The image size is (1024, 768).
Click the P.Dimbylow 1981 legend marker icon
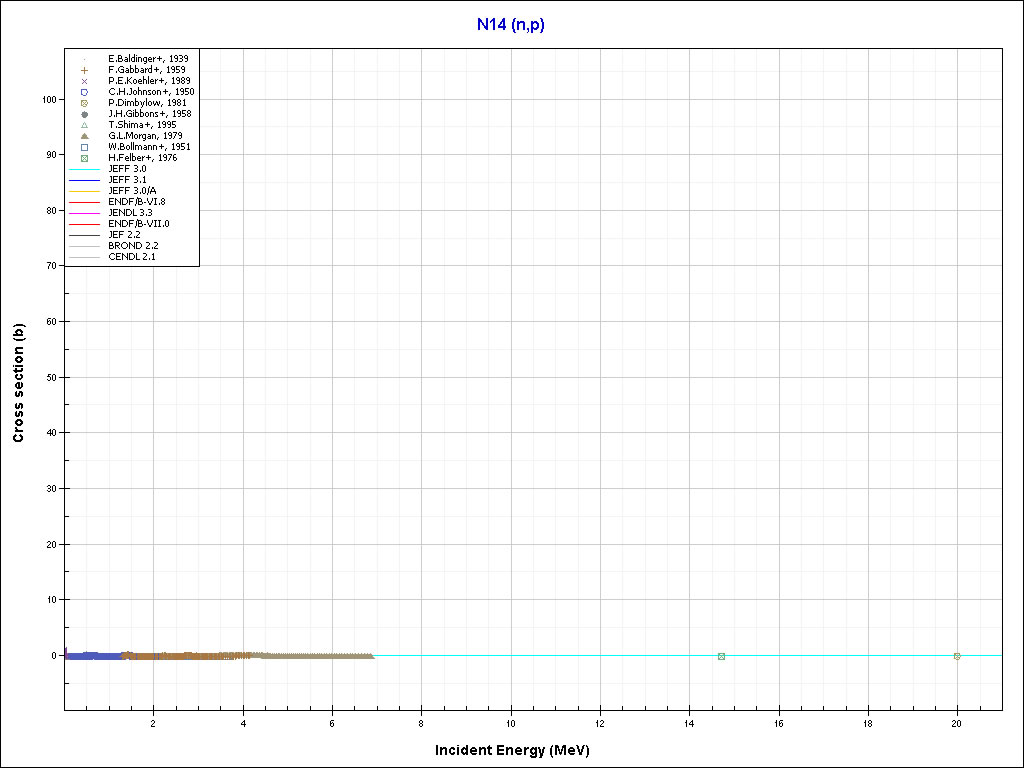[85, 103]
